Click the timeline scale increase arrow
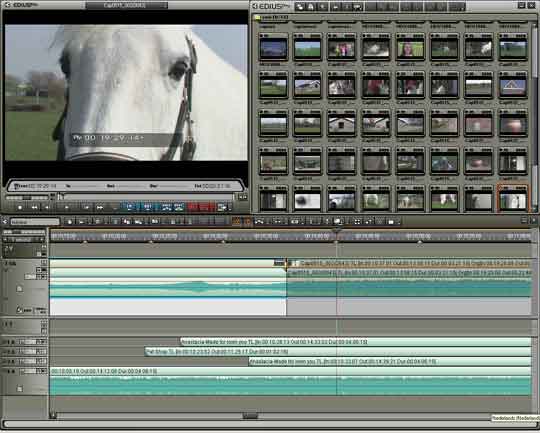This screenshot has height=433, width=540. 42,240
